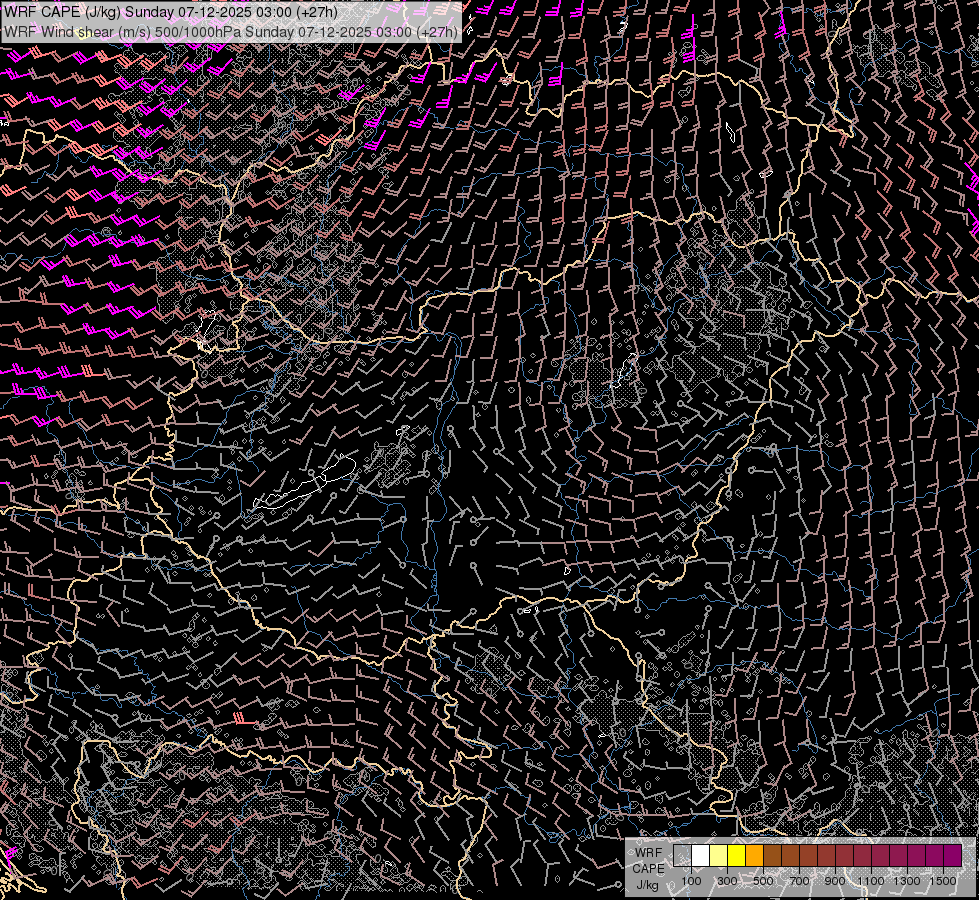Click the WRF CAPE title line

coord(170,12)
